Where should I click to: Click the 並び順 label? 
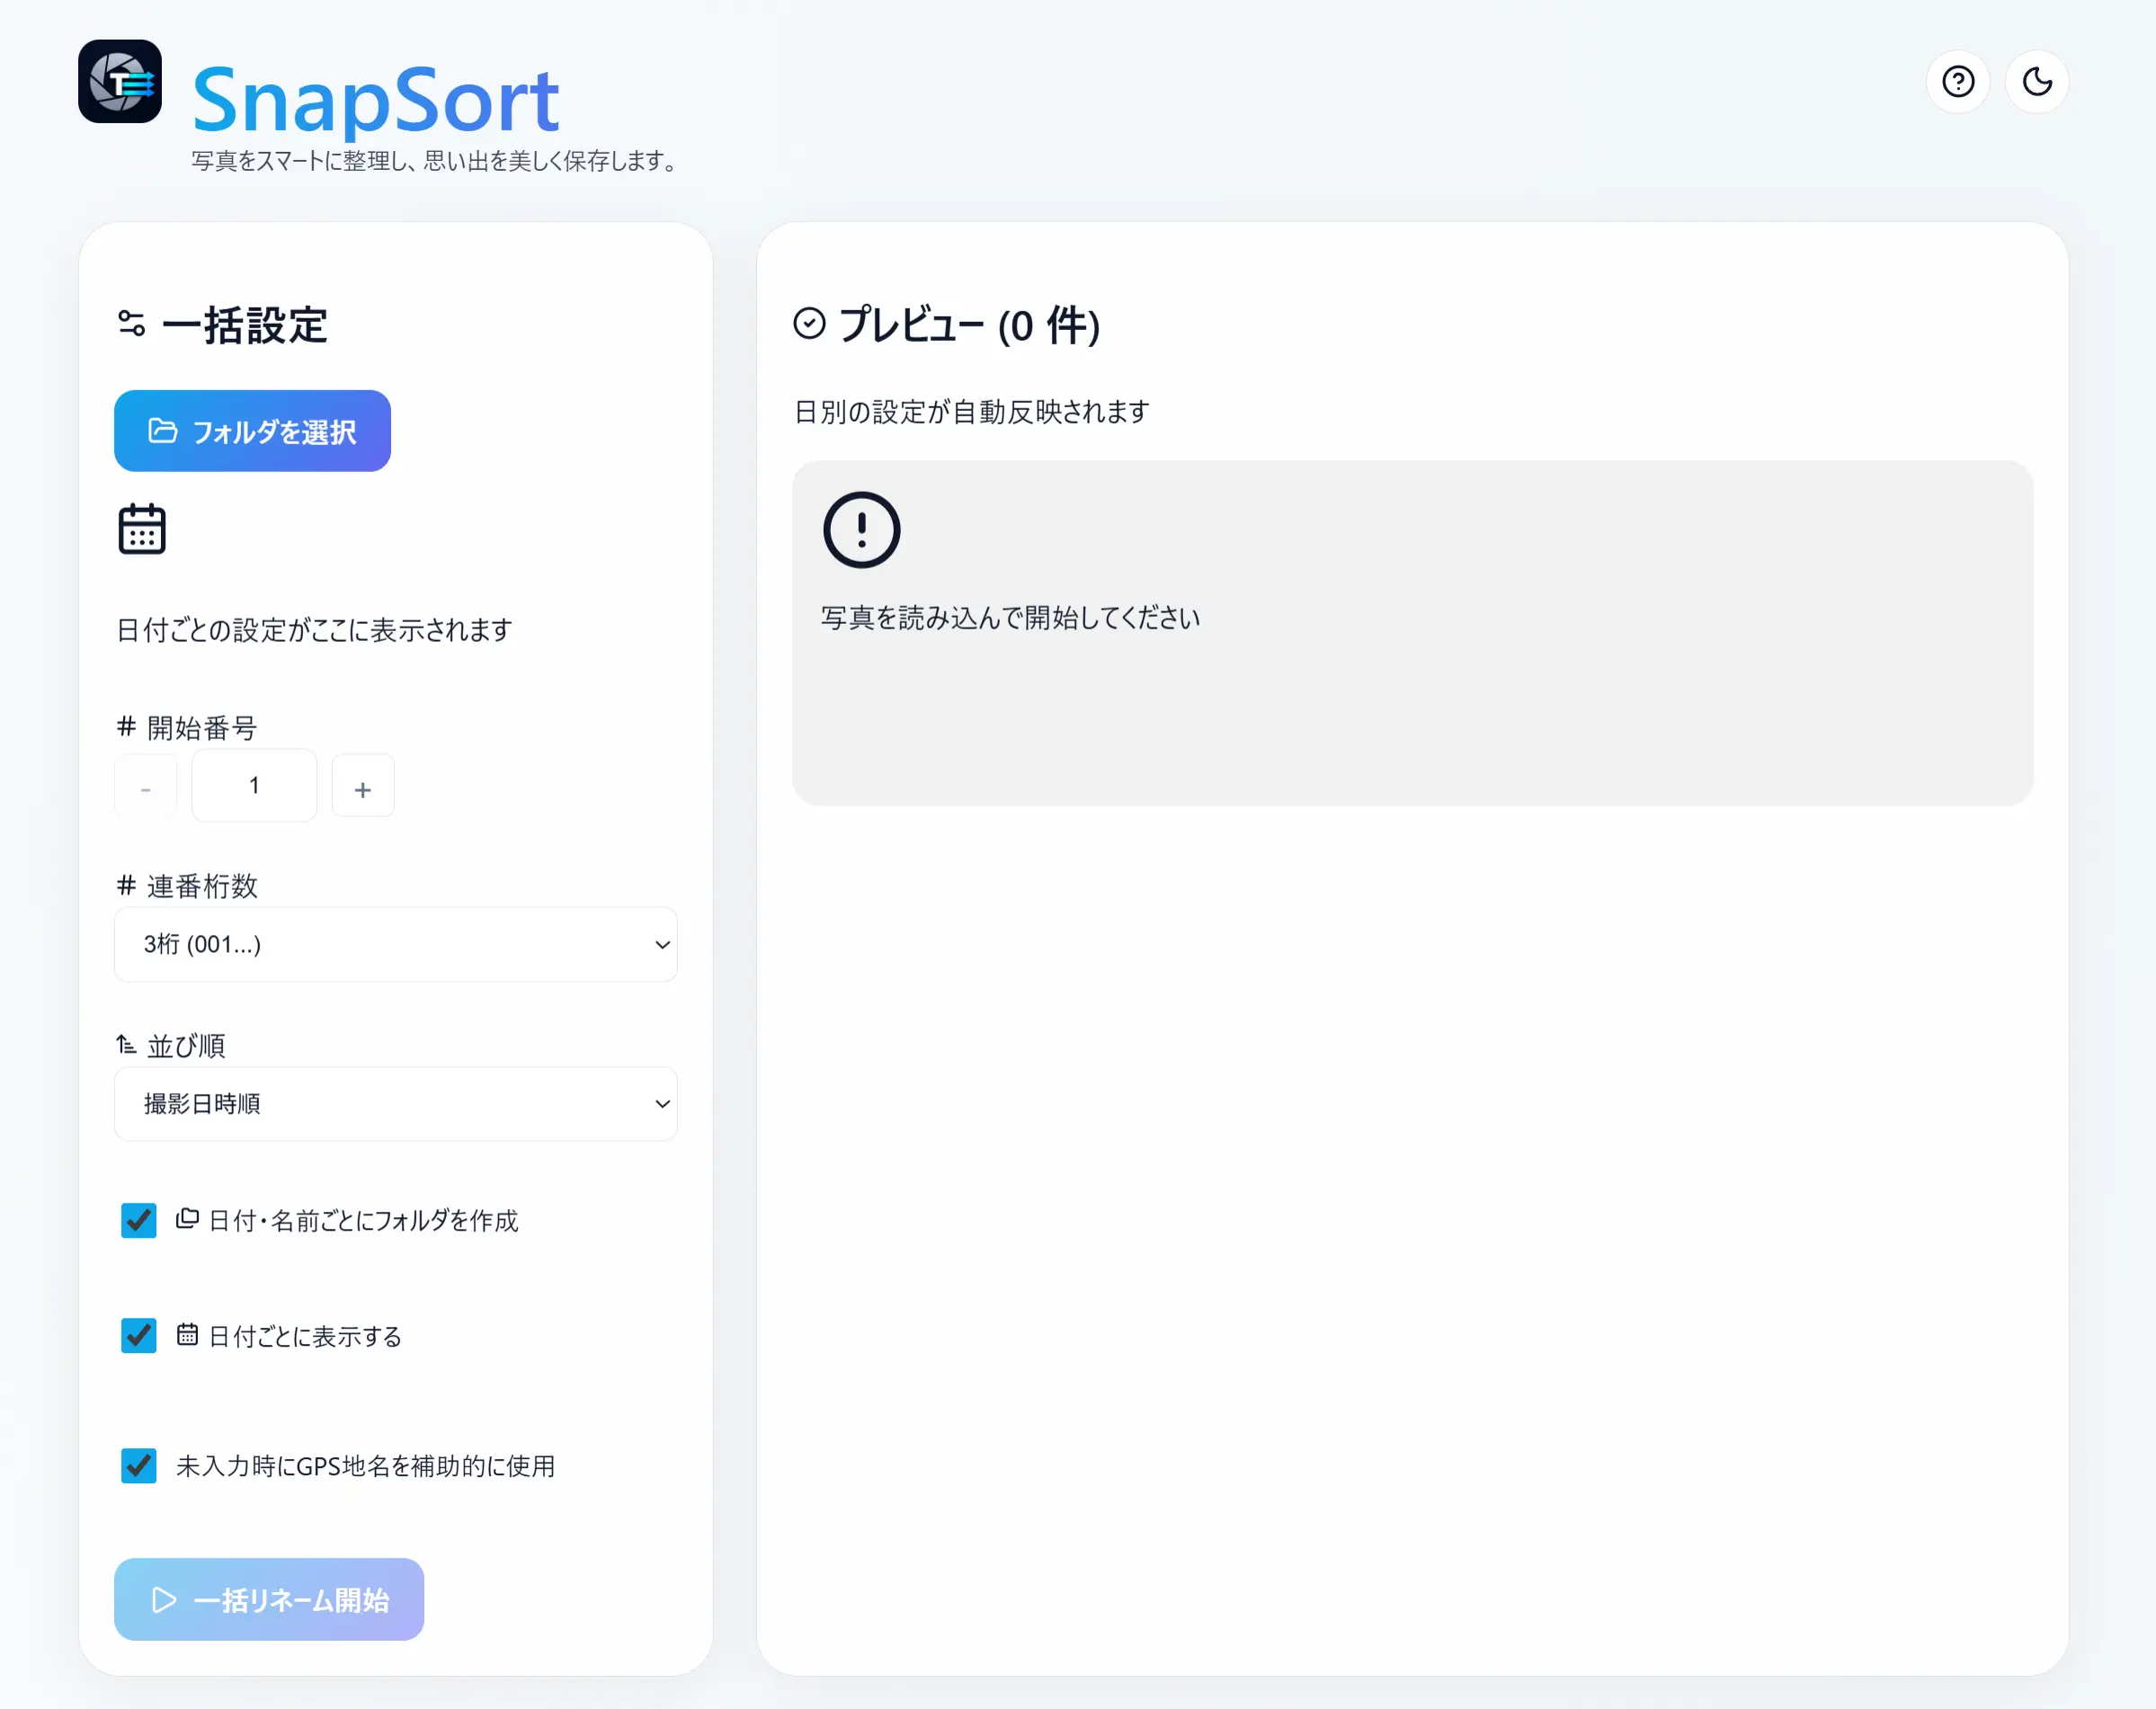pos(186,1045)
